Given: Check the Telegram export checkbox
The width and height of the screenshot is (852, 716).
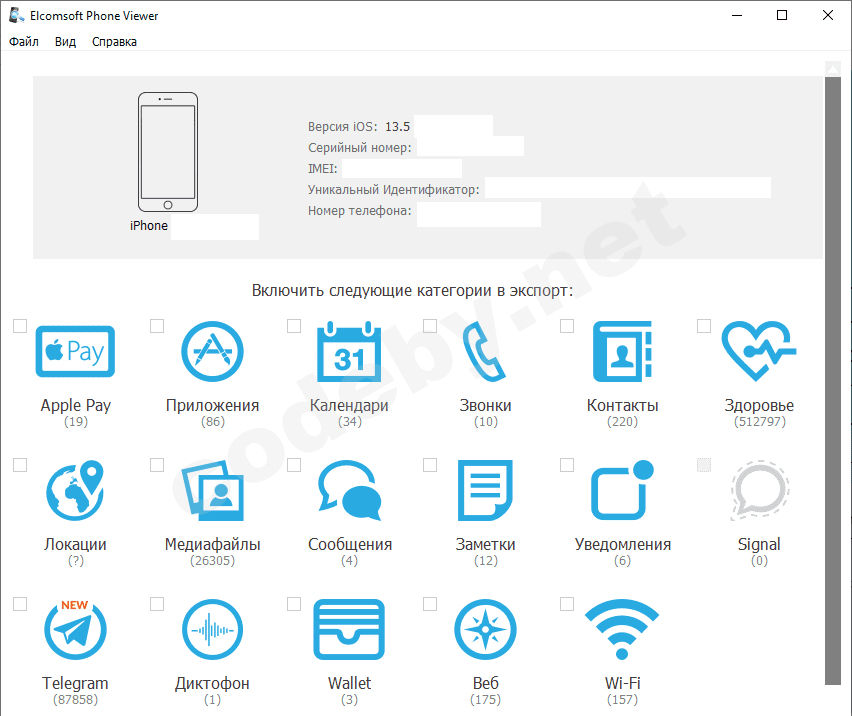Looking at the screenshot, I should click(x=20, y=604).
